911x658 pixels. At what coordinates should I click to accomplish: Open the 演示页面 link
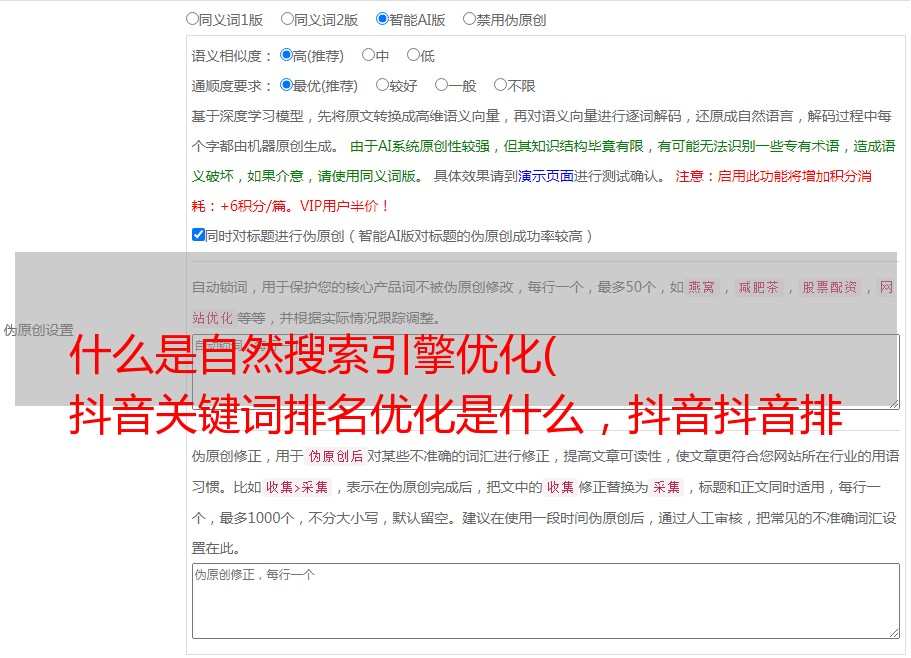pyautogui.click(x=545, y=176)
